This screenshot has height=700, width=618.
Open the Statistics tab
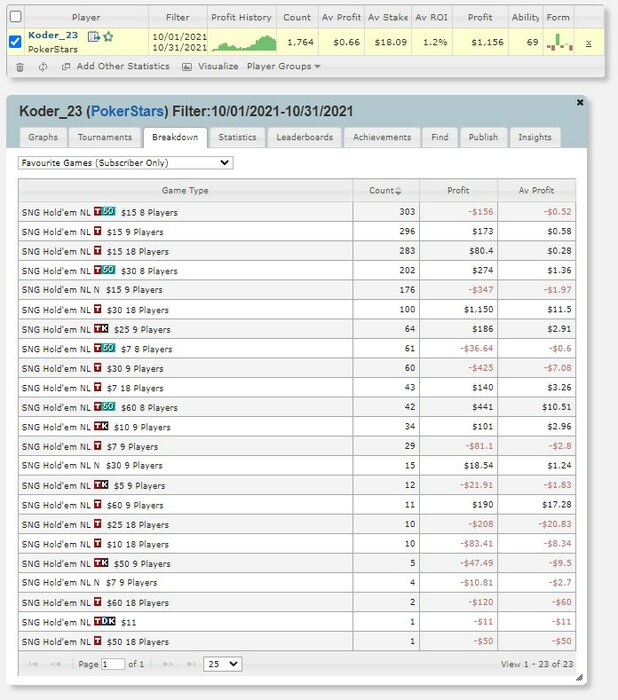point(237,138)
